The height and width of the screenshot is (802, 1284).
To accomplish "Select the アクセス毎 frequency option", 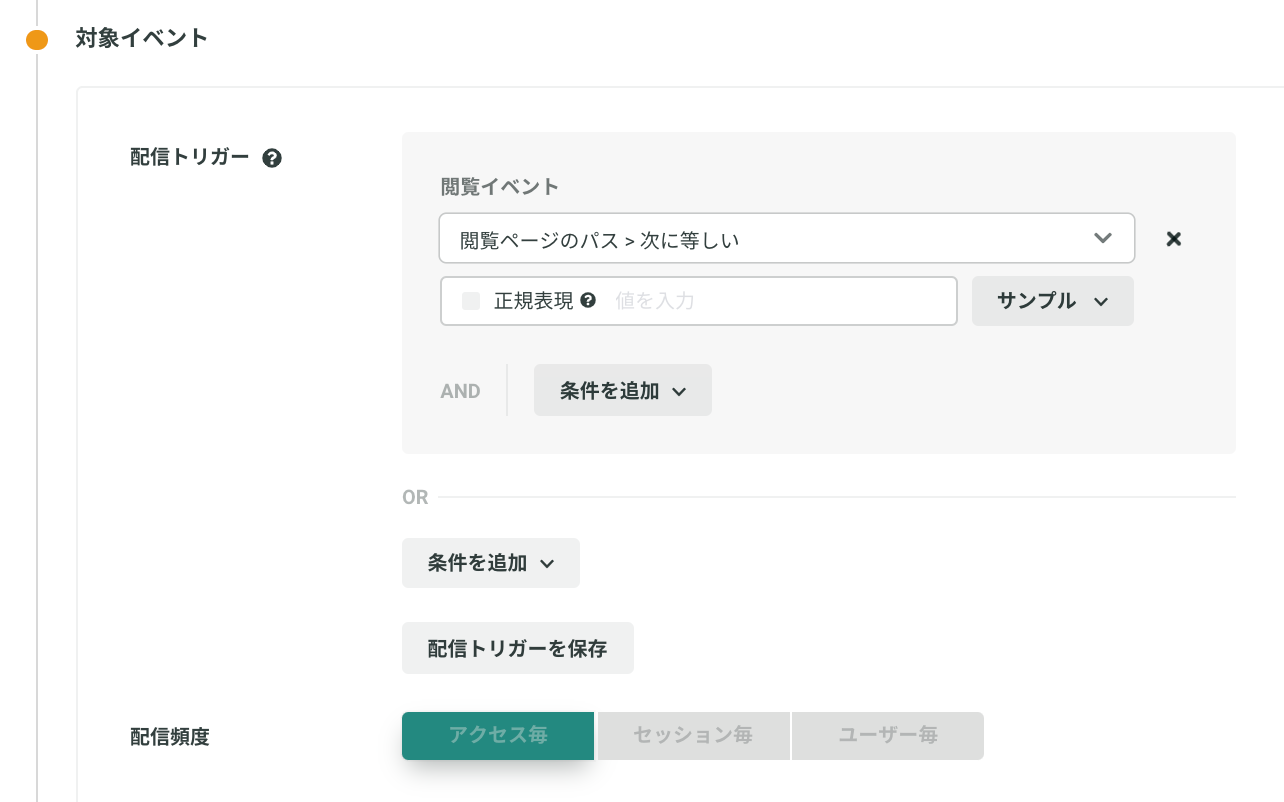I will click(x=498, y=736).
